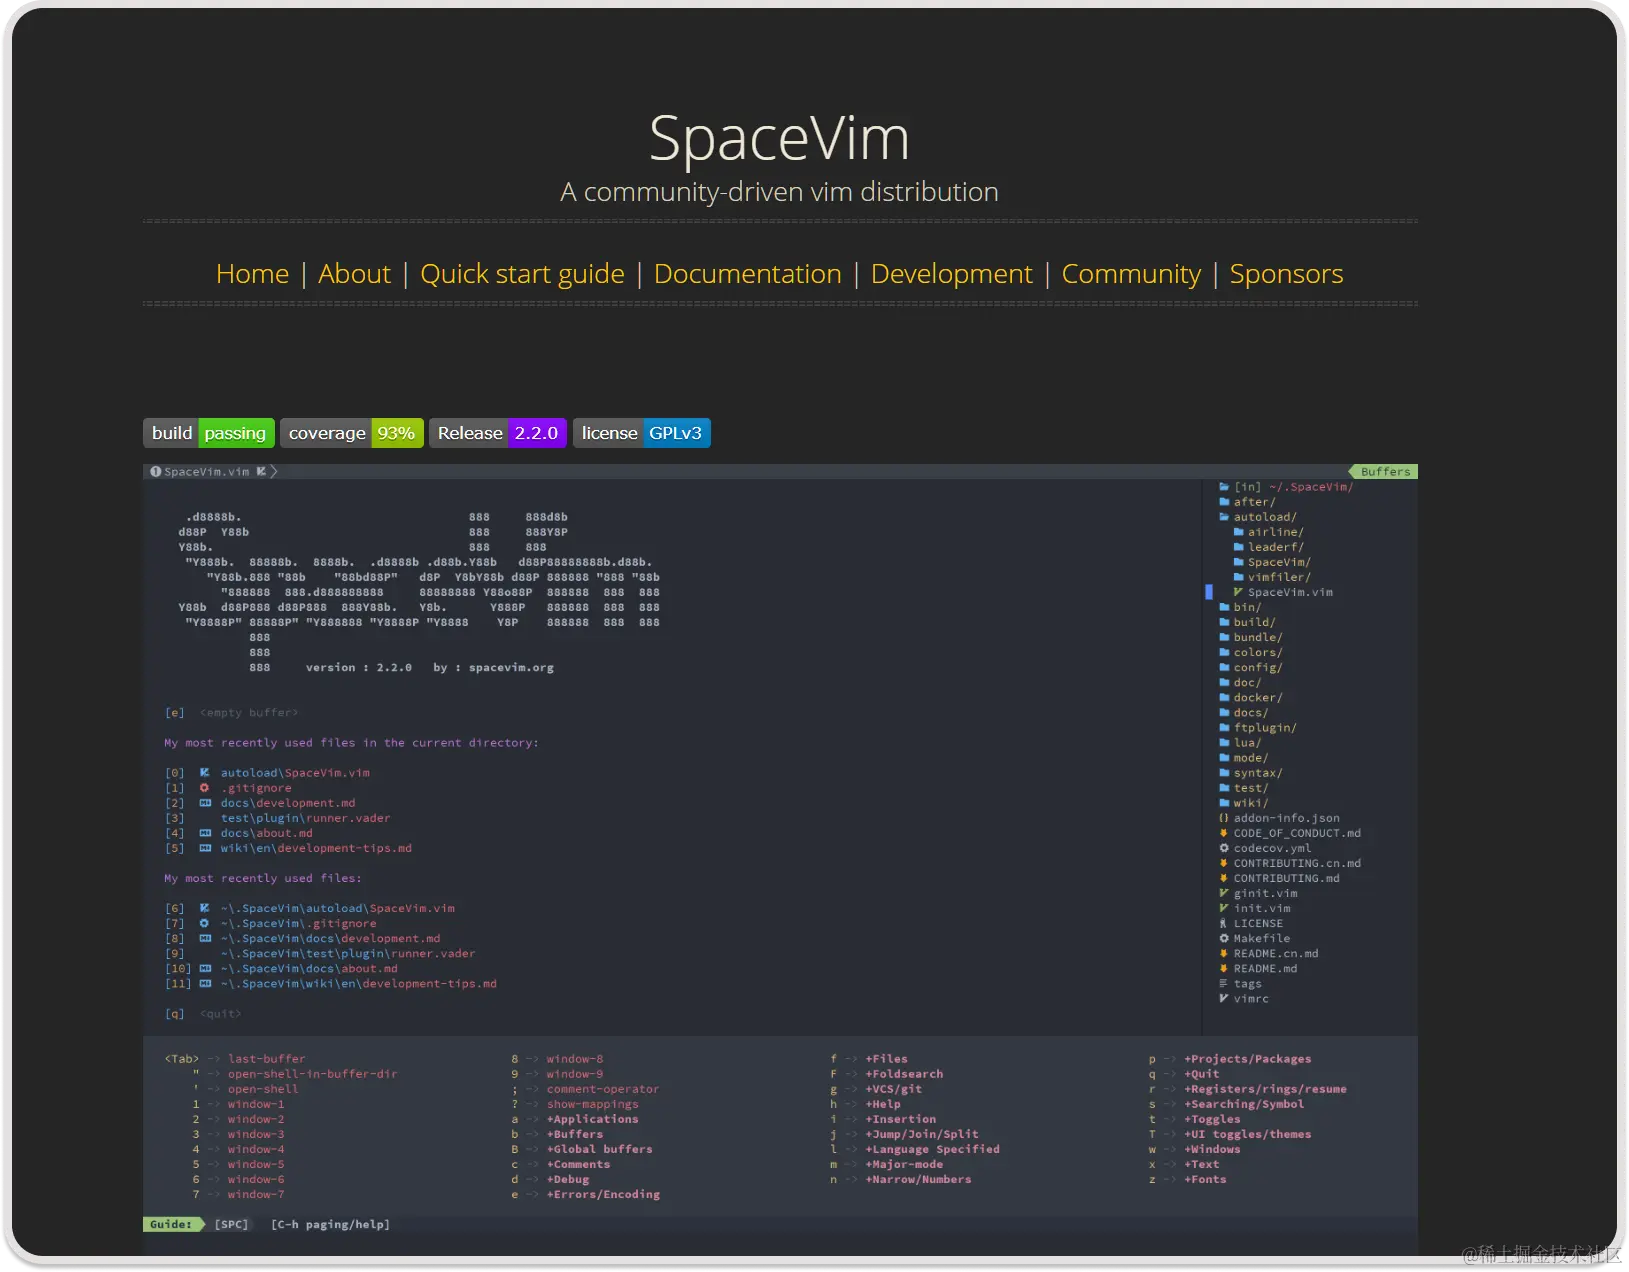Click the markdown icon beside CODE_OF_CONDUCT.md

(1224, 833)
